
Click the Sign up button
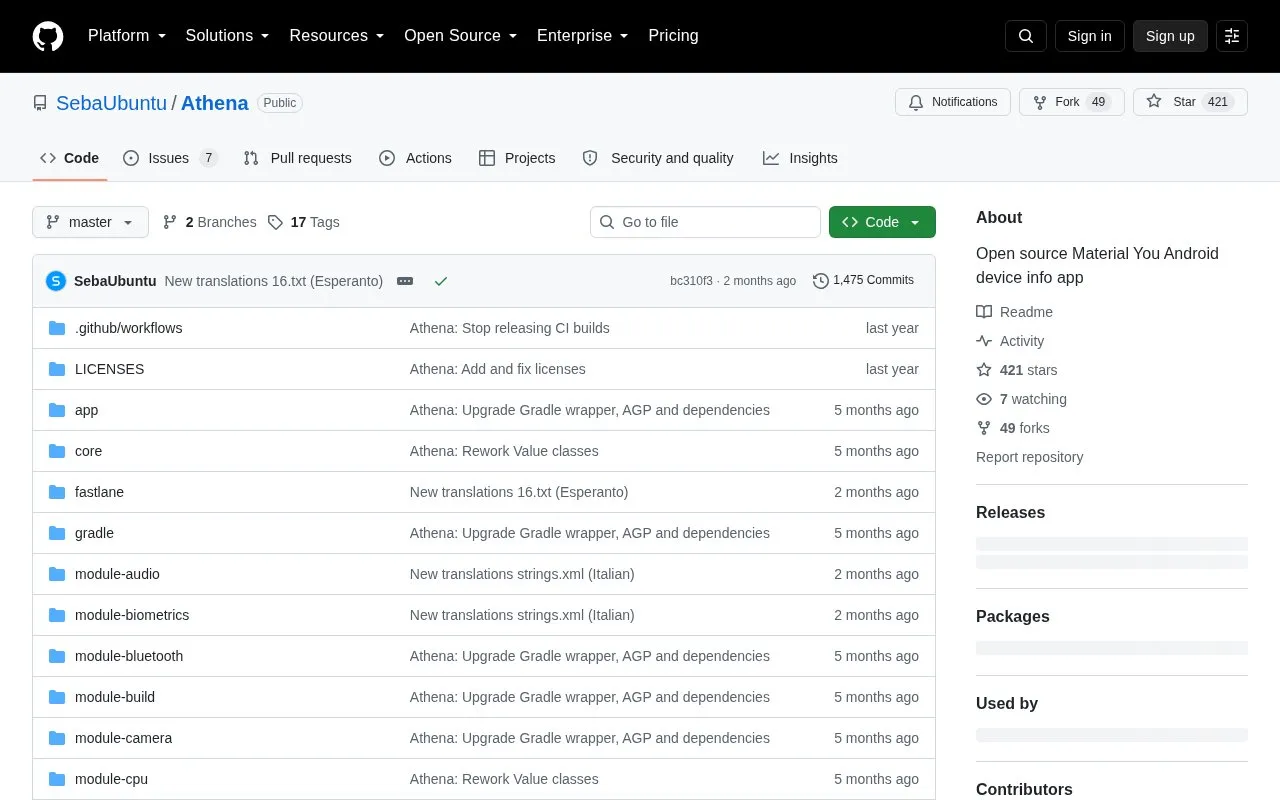[1170, 36]
